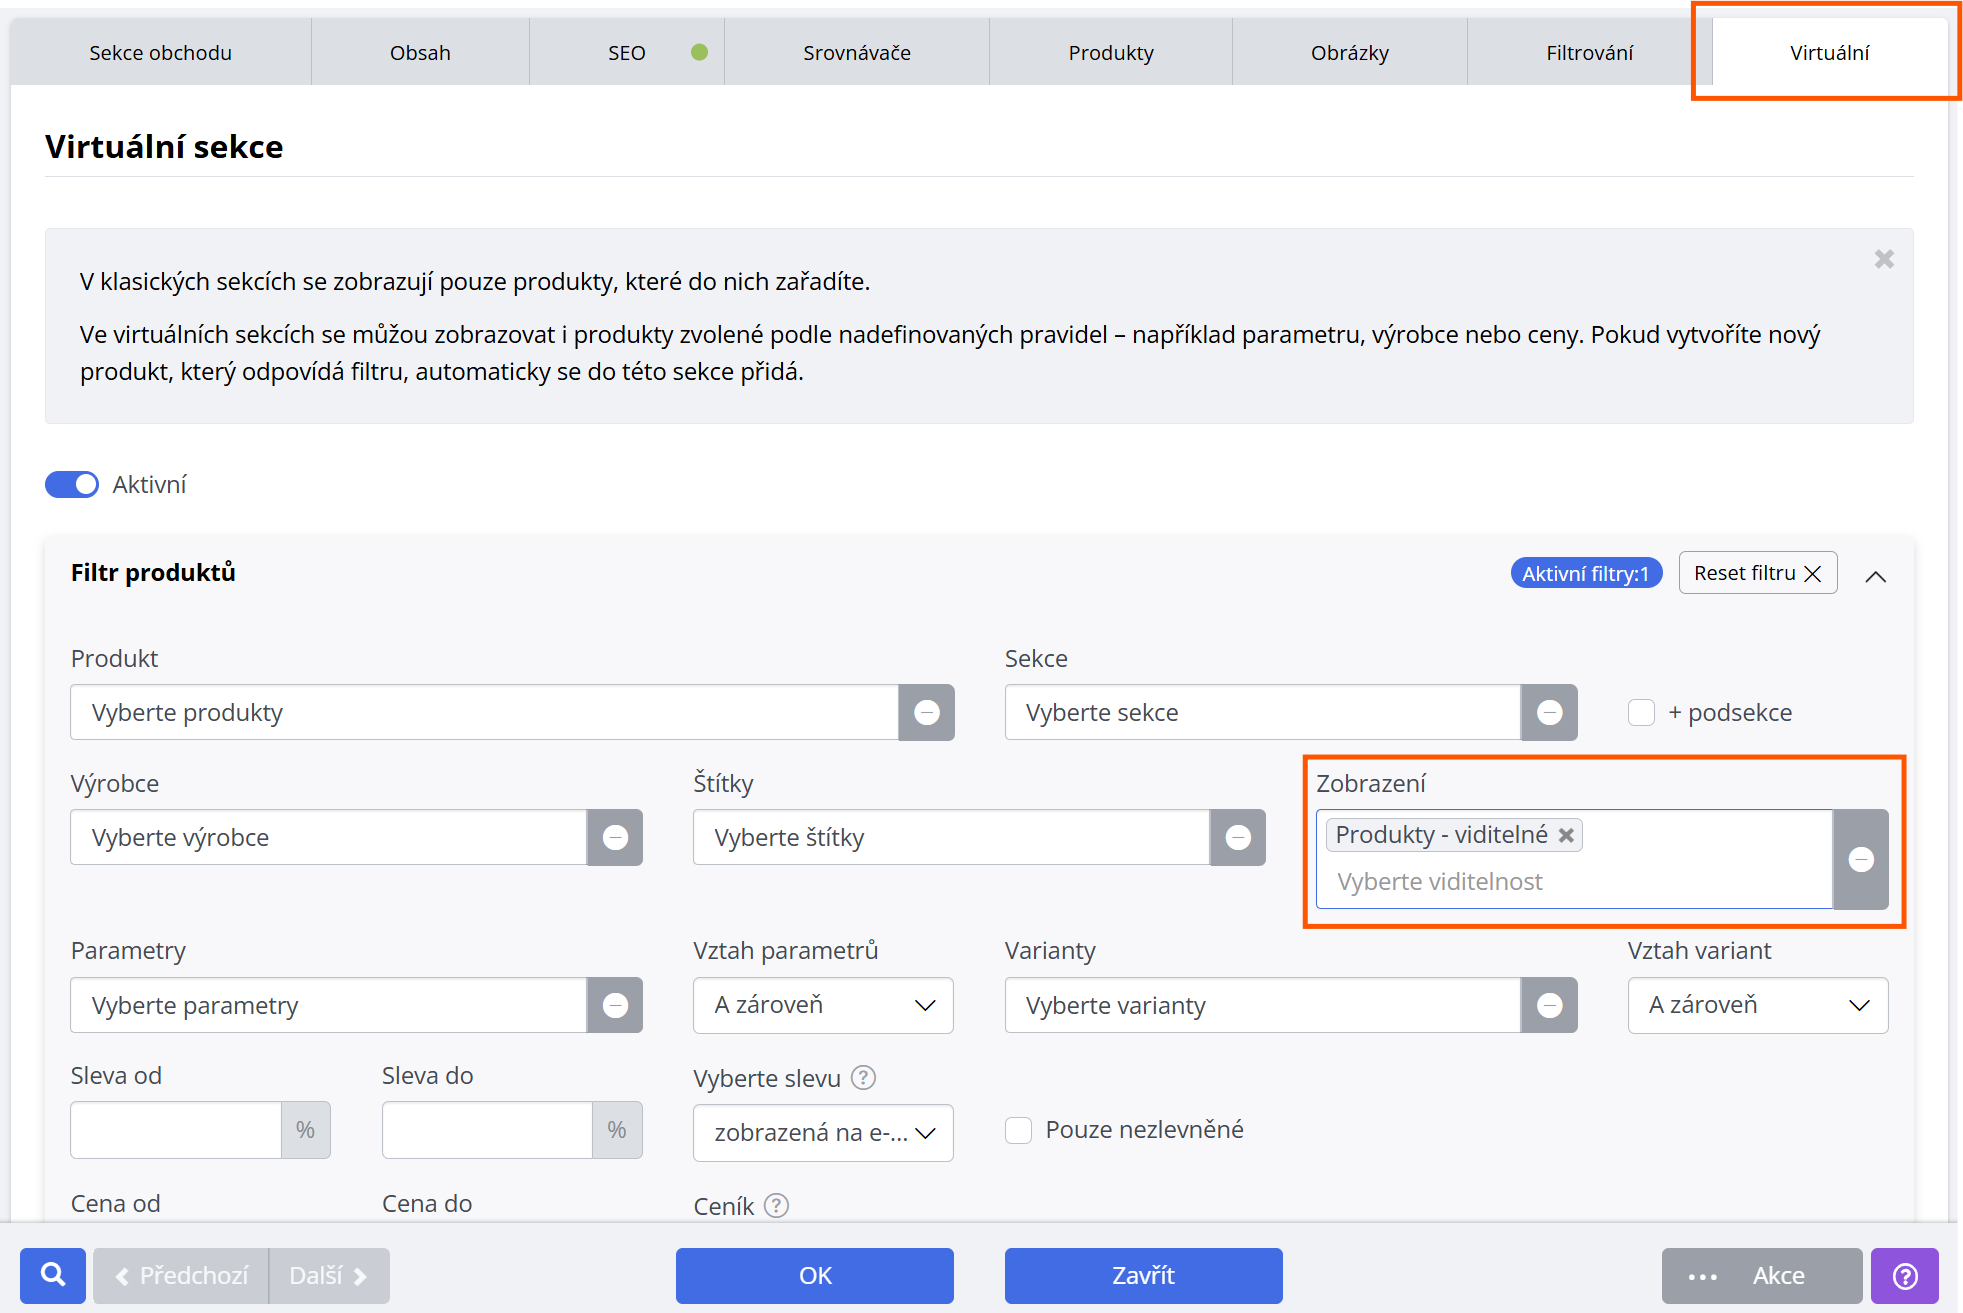The width and height of the screenshot is (1963, 1313).
Task: Click the 'Filtr produktů' title
Action: 153,573
